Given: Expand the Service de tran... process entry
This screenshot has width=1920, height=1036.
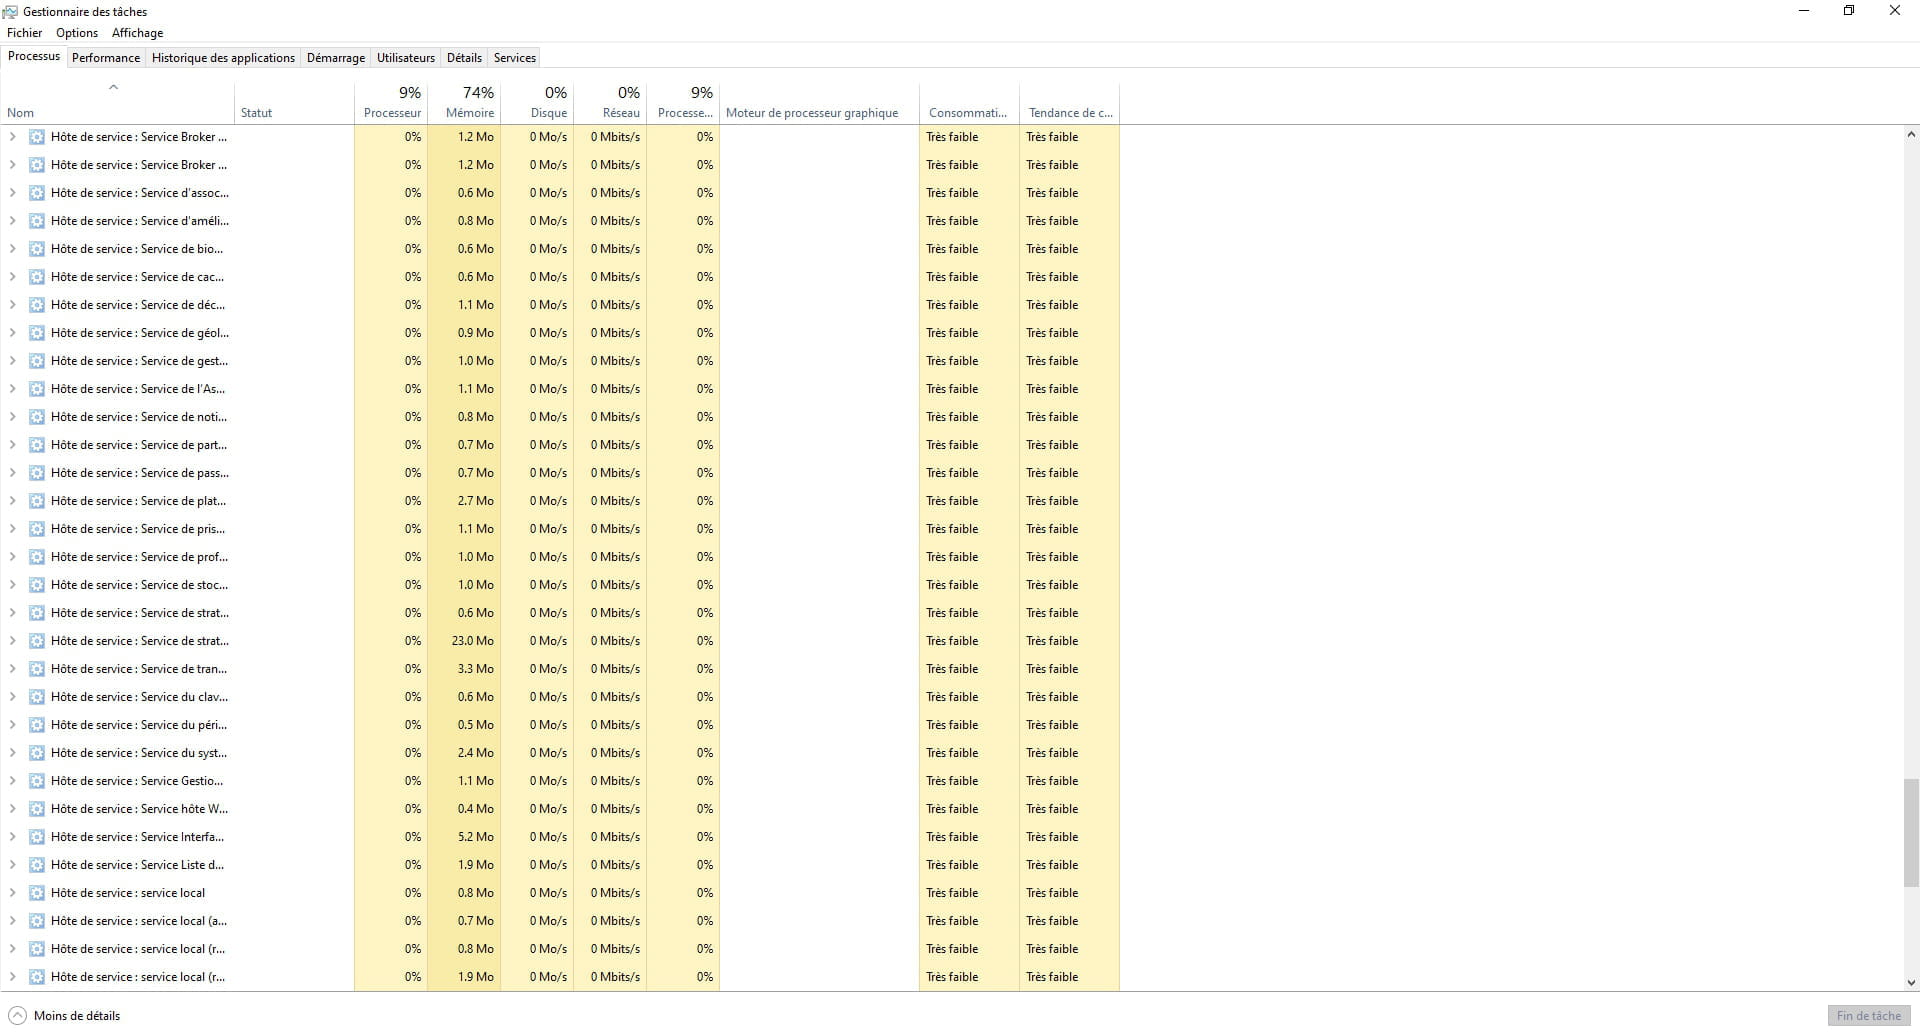Looking at the screenshot, I should point(12,669).
